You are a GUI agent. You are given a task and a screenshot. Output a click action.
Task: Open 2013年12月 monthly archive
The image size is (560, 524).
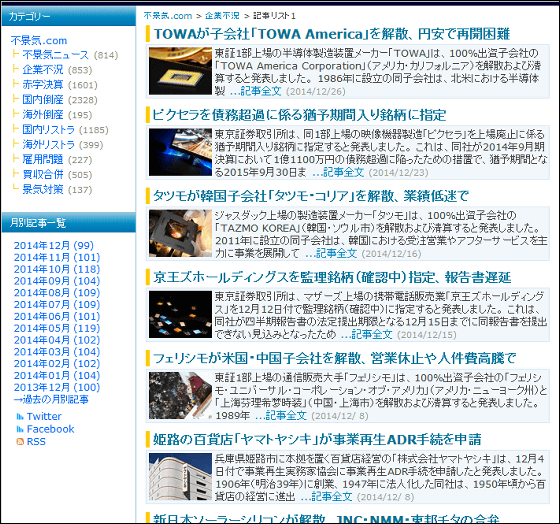coord(57,387)
